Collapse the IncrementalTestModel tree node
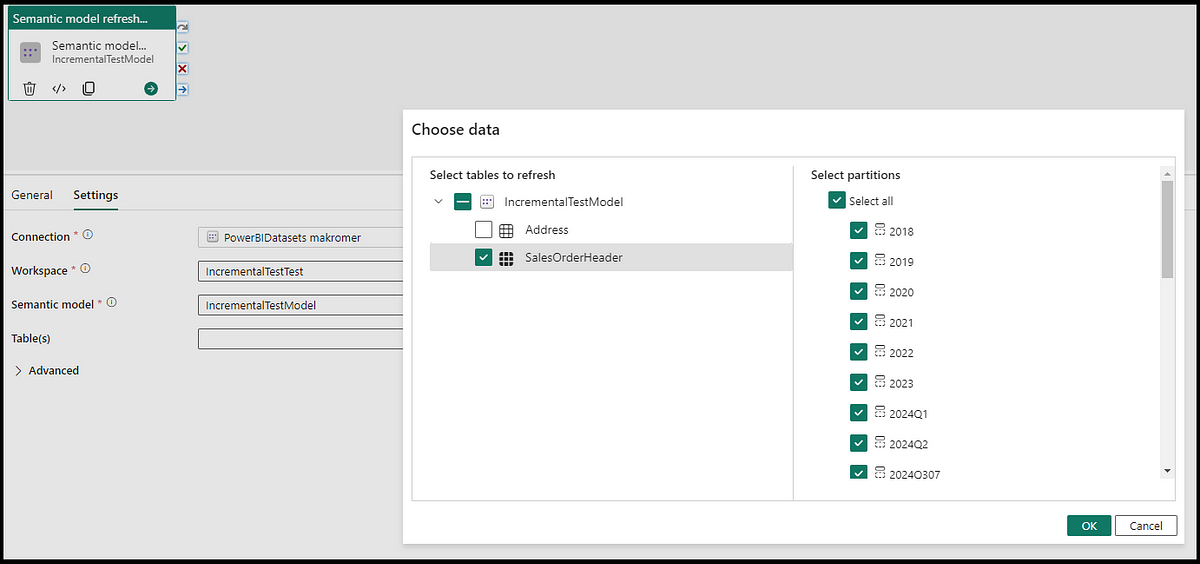 pyautogui.click(x=438, y=202)
